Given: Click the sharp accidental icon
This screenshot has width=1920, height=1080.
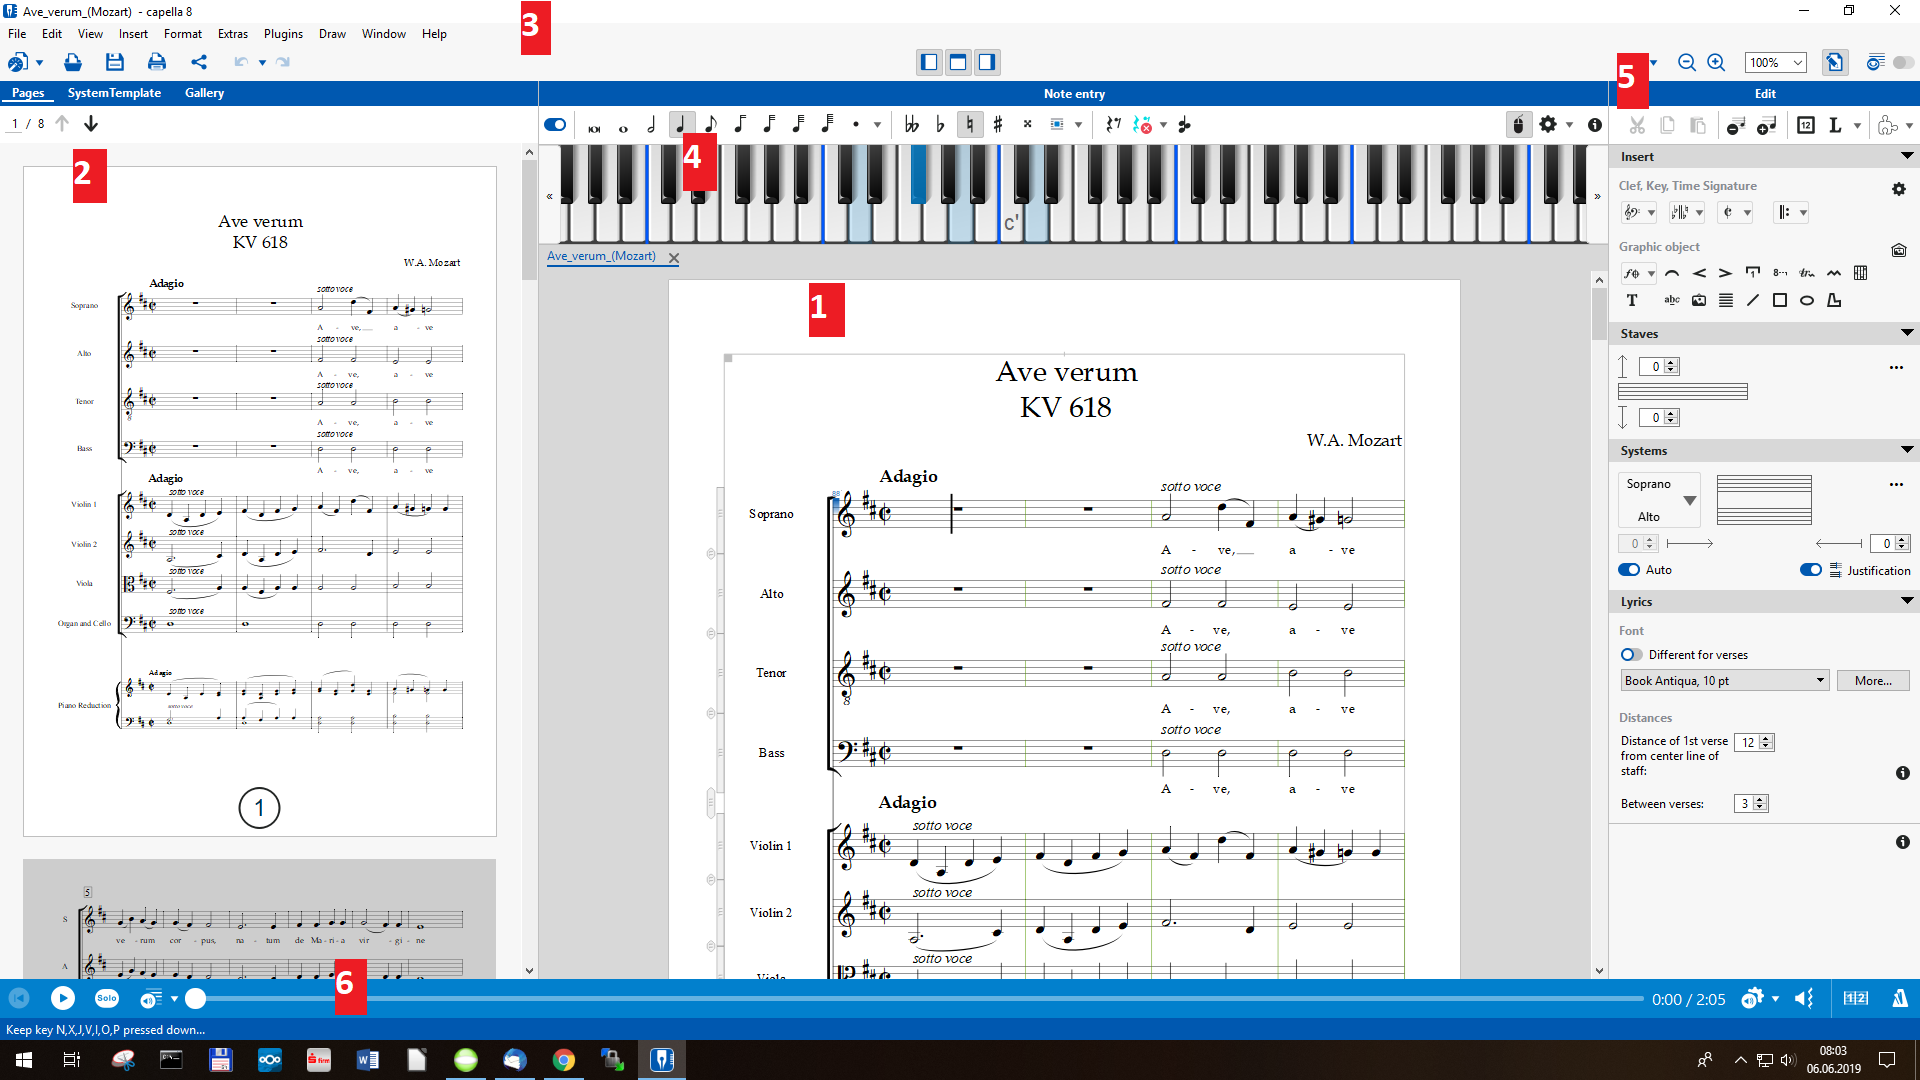Looking at the screenshot, I should [x=998, y=125].
